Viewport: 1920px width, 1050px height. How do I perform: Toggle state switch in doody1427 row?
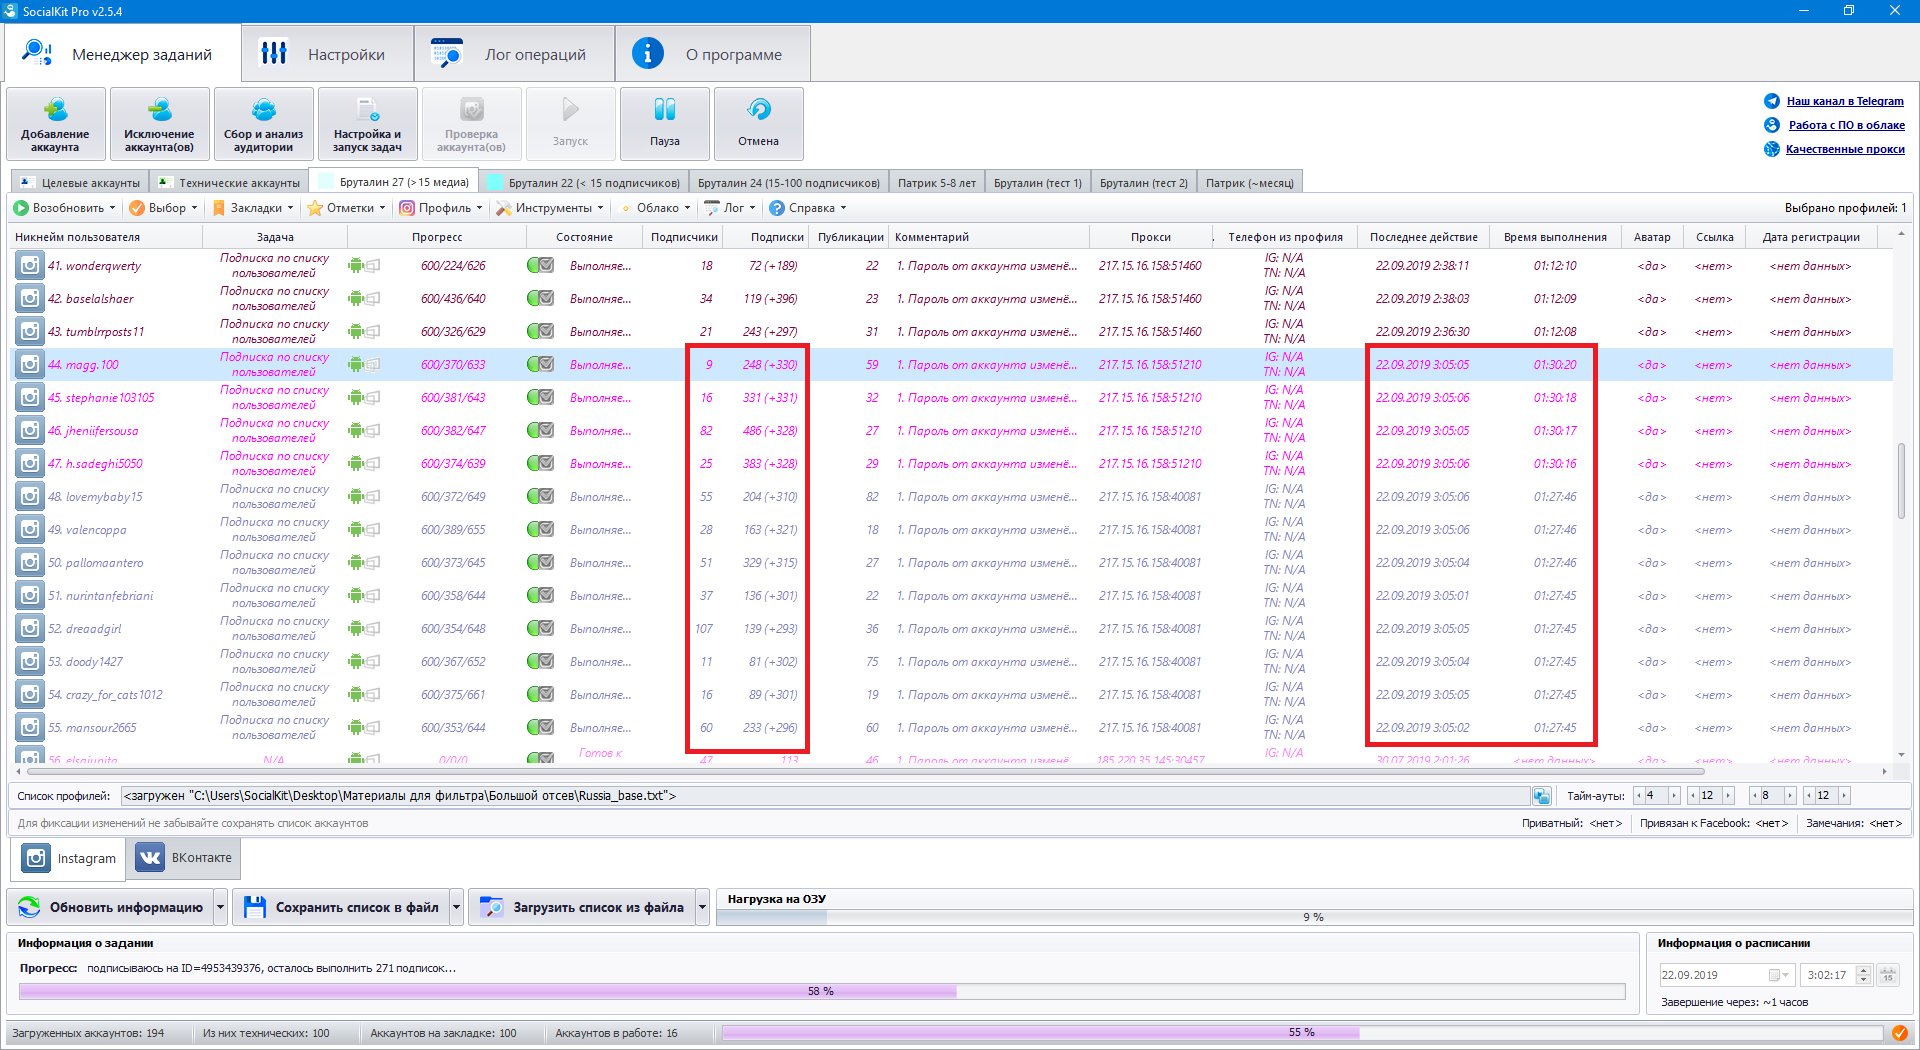pos(540,661)
